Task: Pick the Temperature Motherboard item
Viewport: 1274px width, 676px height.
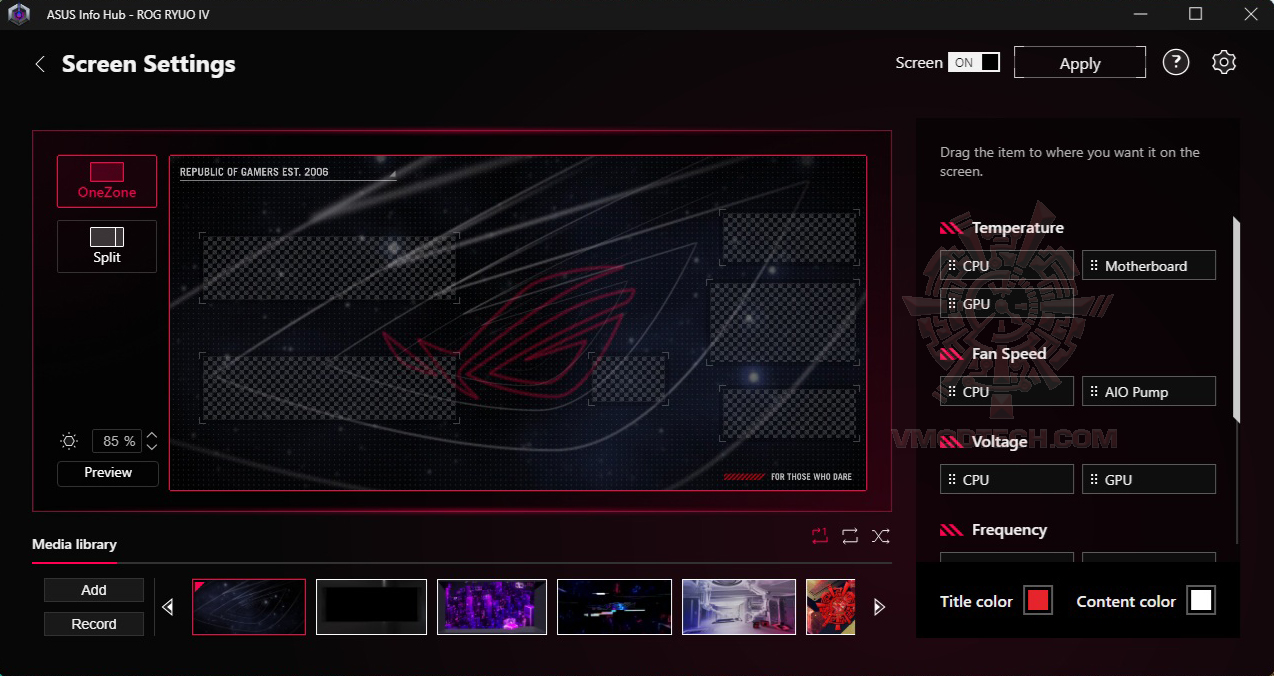Action: tap(1149, 266)
